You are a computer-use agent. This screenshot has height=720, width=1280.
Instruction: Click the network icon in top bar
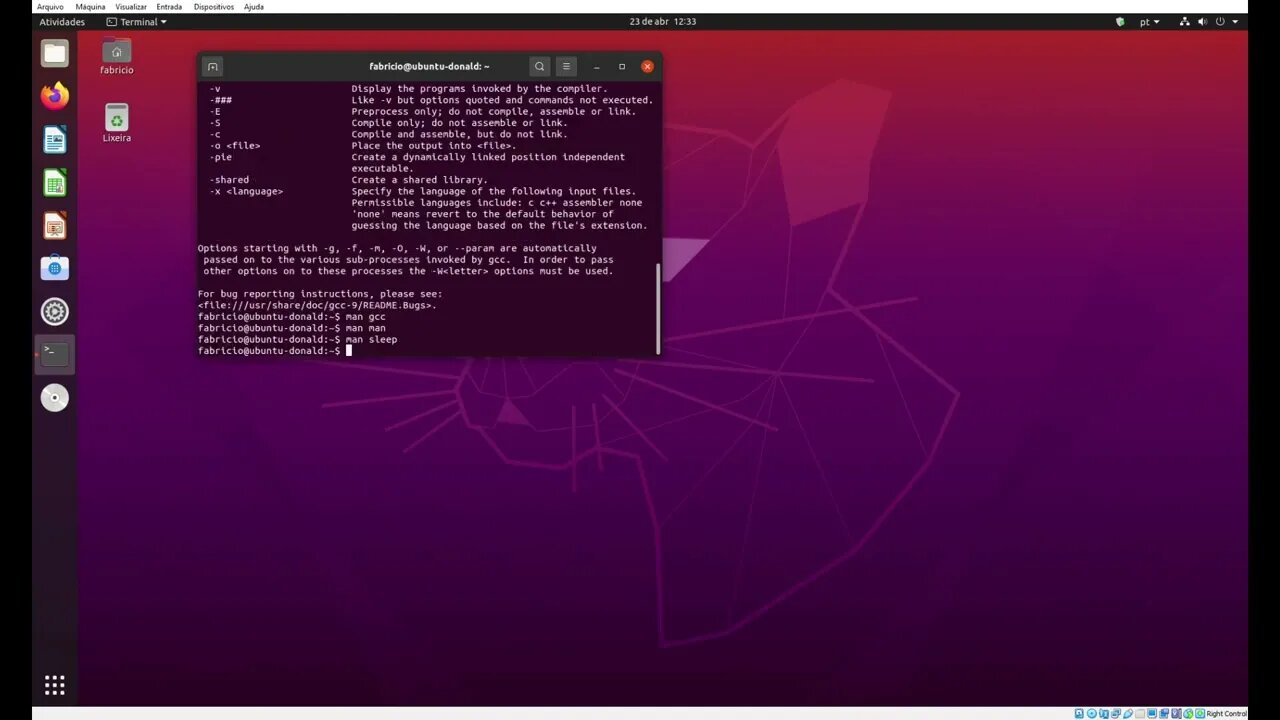coord(1185,21)
